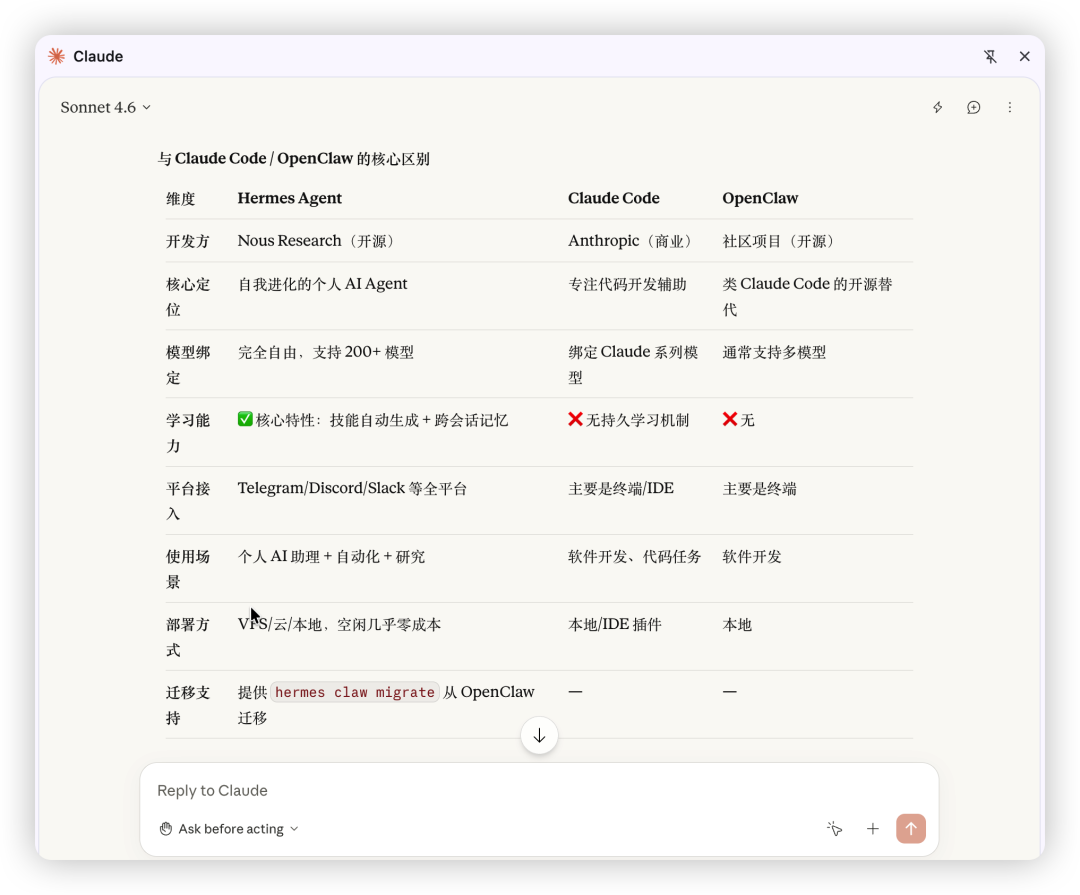Select the Hermes Agent column header
The height and width of the screenshot is (895, 1080).
290,198
